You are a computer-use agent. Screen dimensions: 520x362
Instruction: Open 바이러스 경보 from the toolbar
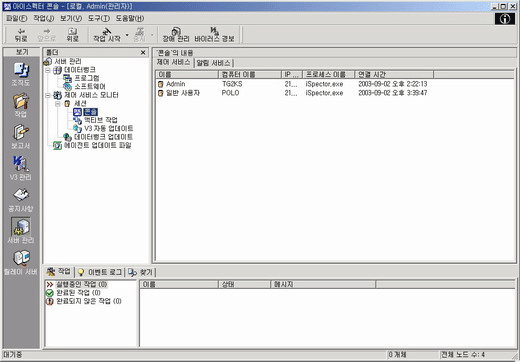pos(214,35)
